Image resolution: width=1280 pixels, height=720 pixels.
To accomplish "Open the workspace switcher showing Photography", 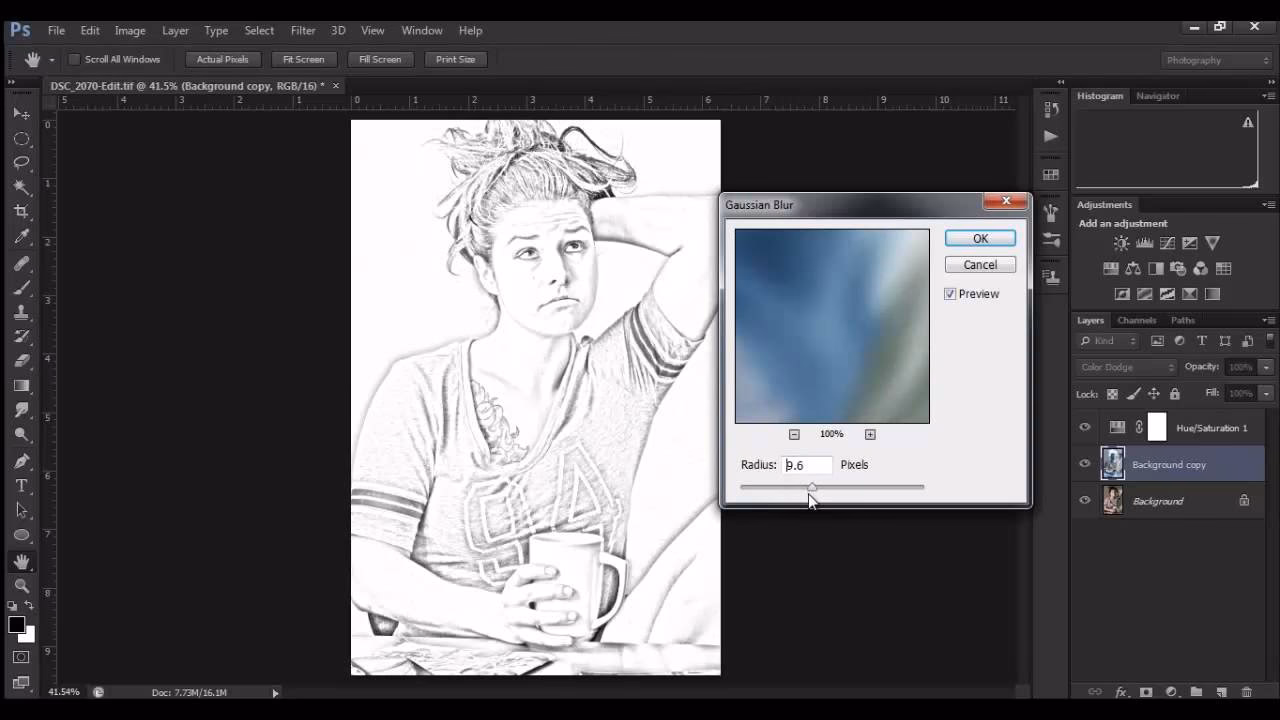I will pos(1214,60).
